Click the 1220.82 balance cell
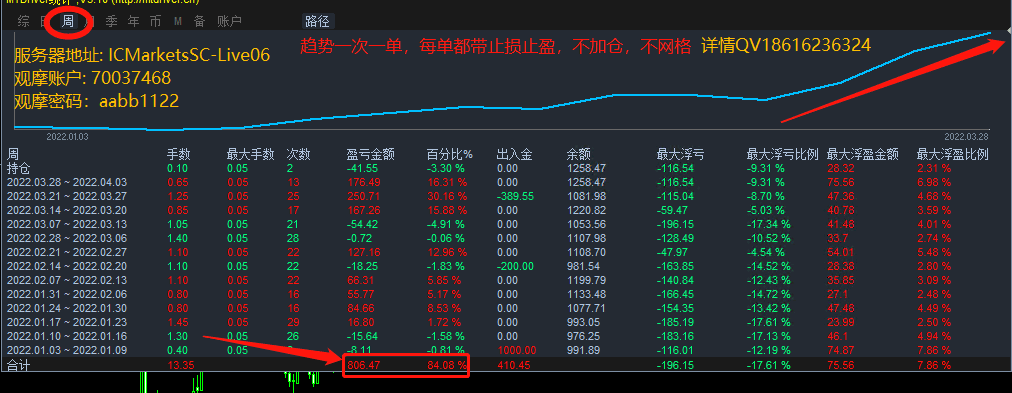The height and width of the screenshot is (393, 1012). click(586, 210)
